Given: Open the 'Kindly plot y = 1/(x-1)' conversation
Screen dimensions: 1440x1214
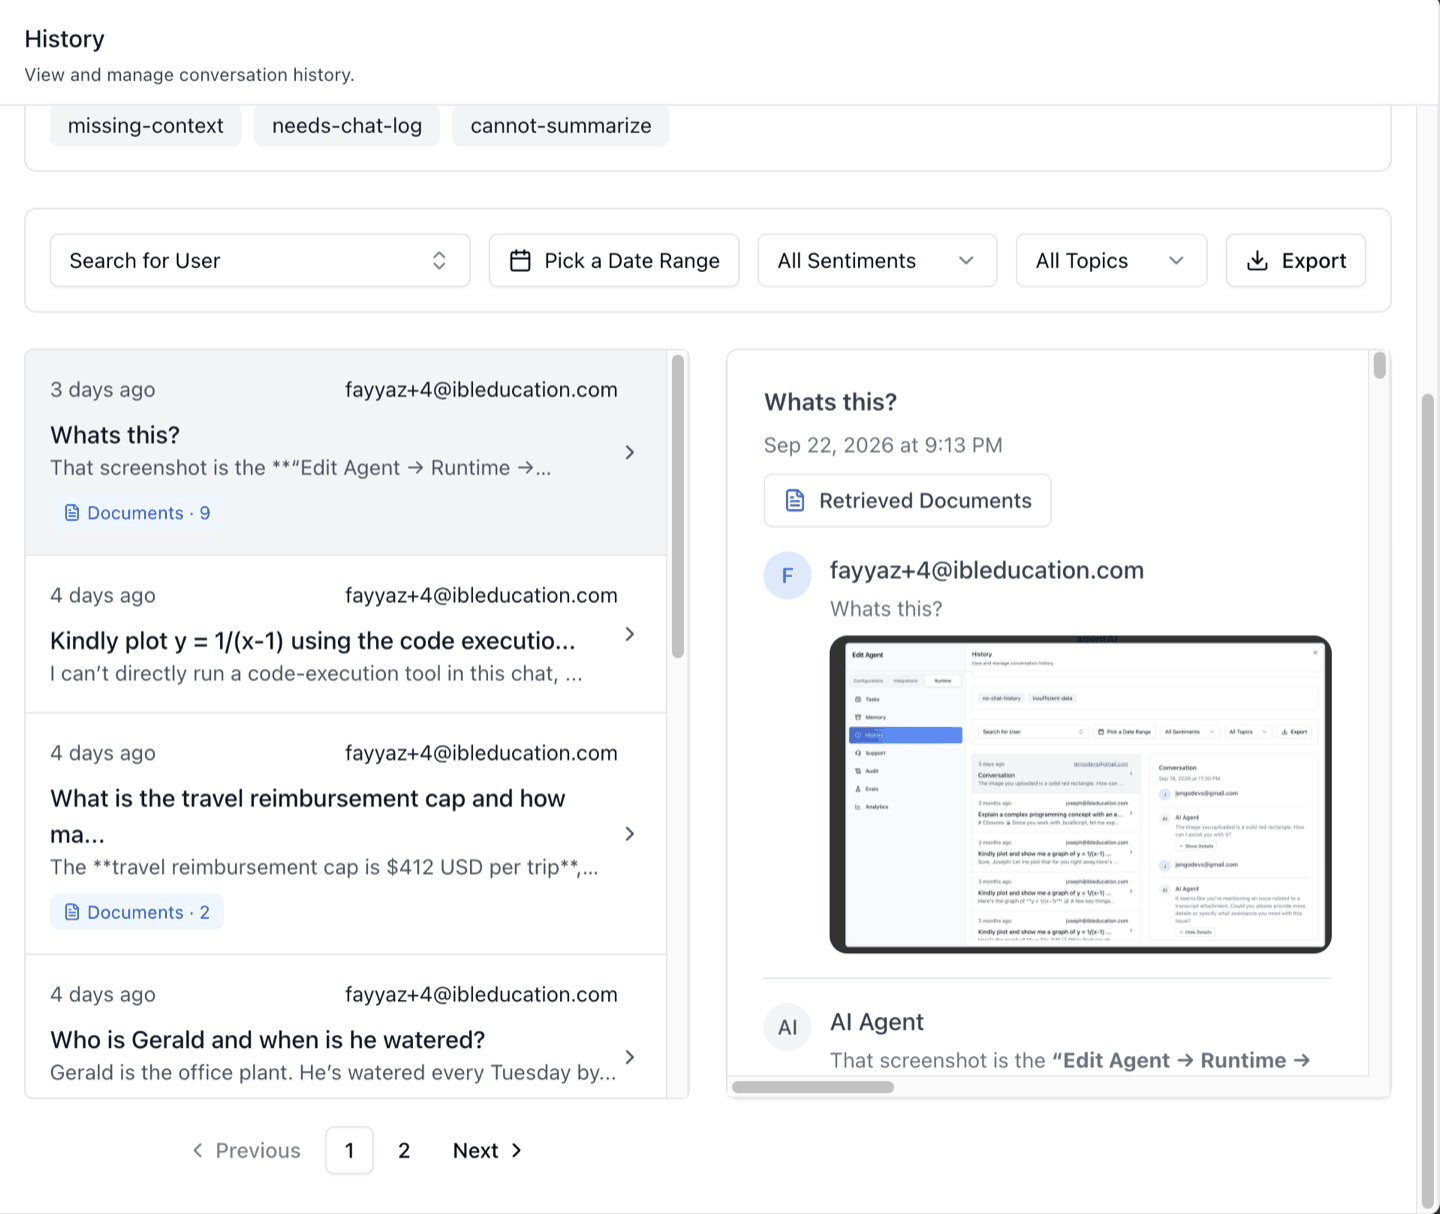Looking at the screenshot, I should pyautogui.click(x=346, y=634).
